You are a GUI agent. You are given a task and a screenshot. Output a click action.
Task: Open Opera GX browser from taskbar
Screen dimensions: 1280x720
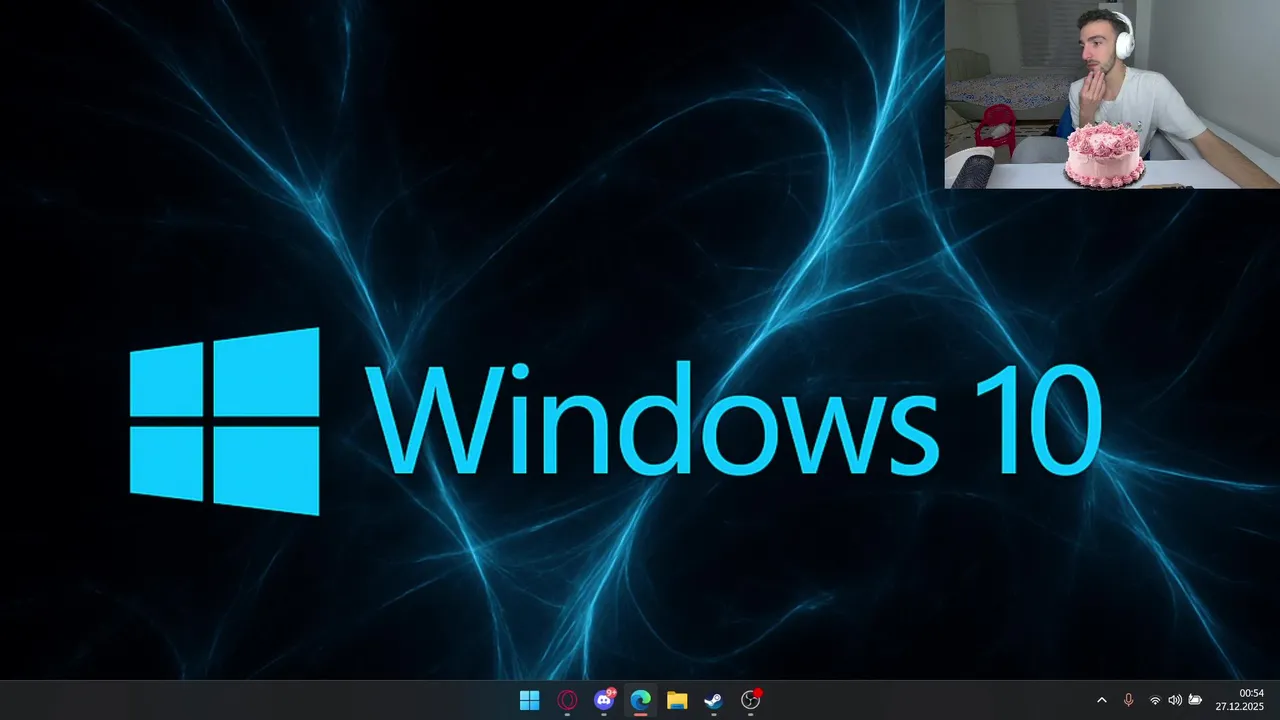tap(567, 700)
